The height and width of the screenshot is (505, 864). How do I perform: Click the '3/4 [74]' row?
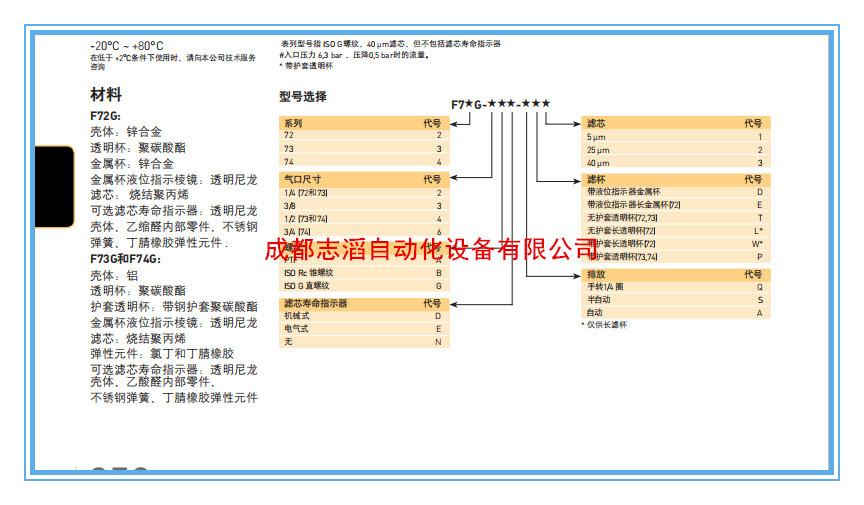[x=364, y=232]
